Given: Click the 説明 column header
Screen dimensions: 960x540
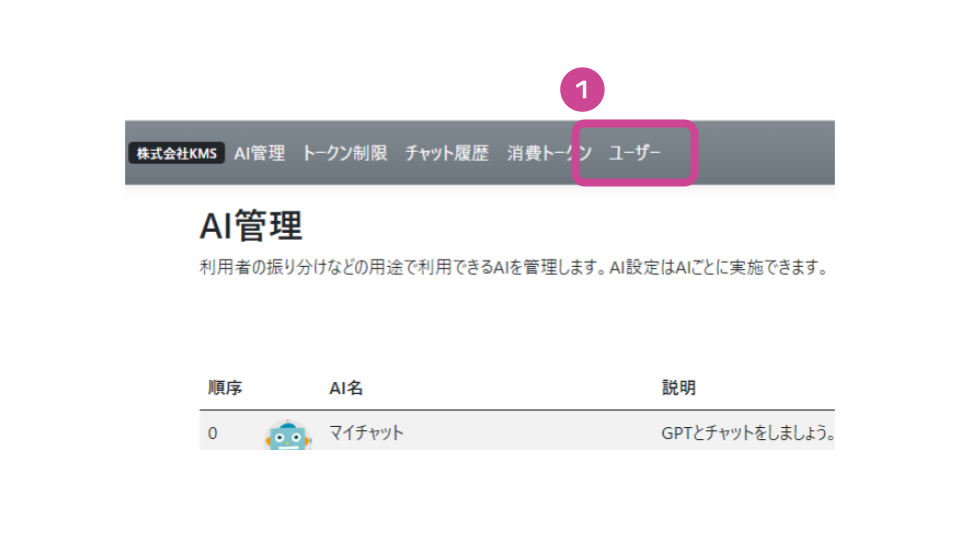Looking at the screenshot, I should click(x=678, y=388).
